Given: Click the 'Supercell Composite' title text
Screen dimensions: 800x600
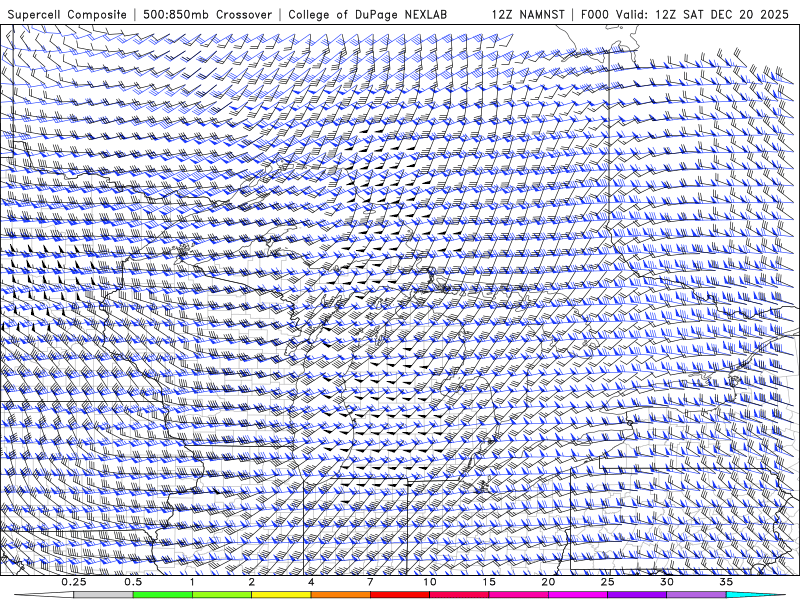Looking at the screenshot, I should (67, 14).
